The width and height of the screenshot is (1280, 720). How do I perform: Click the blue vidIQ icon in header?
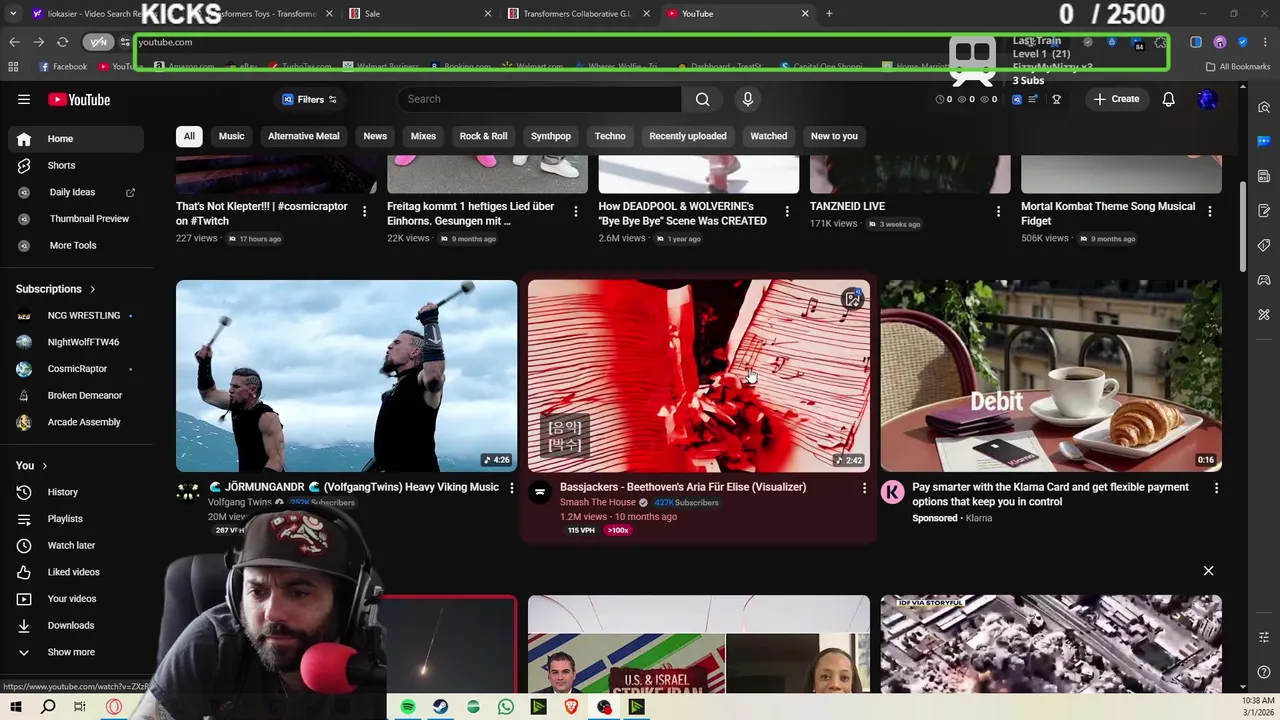tap(1017, 99)
